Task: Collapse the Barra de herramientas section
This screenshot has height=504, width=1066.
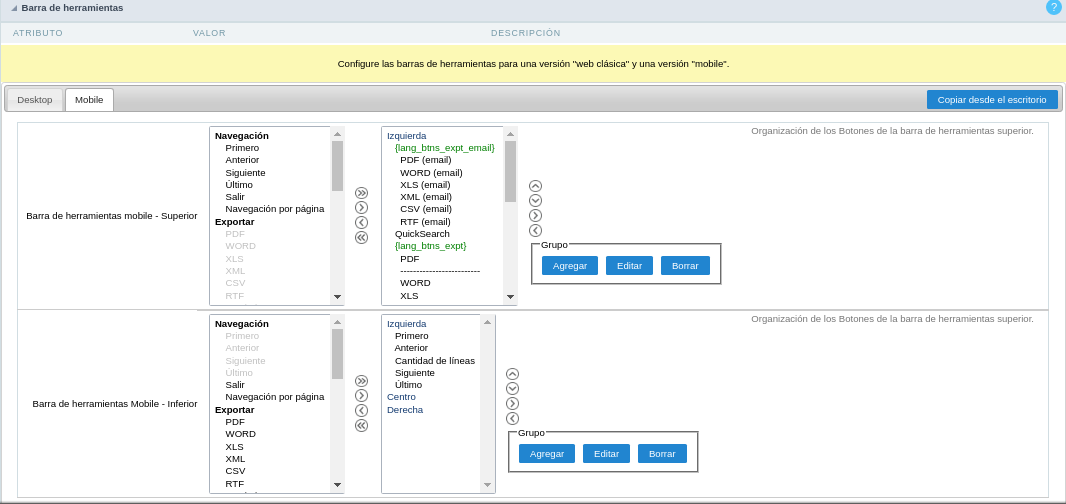Action: pyautogui.click(x=14, y=8)
